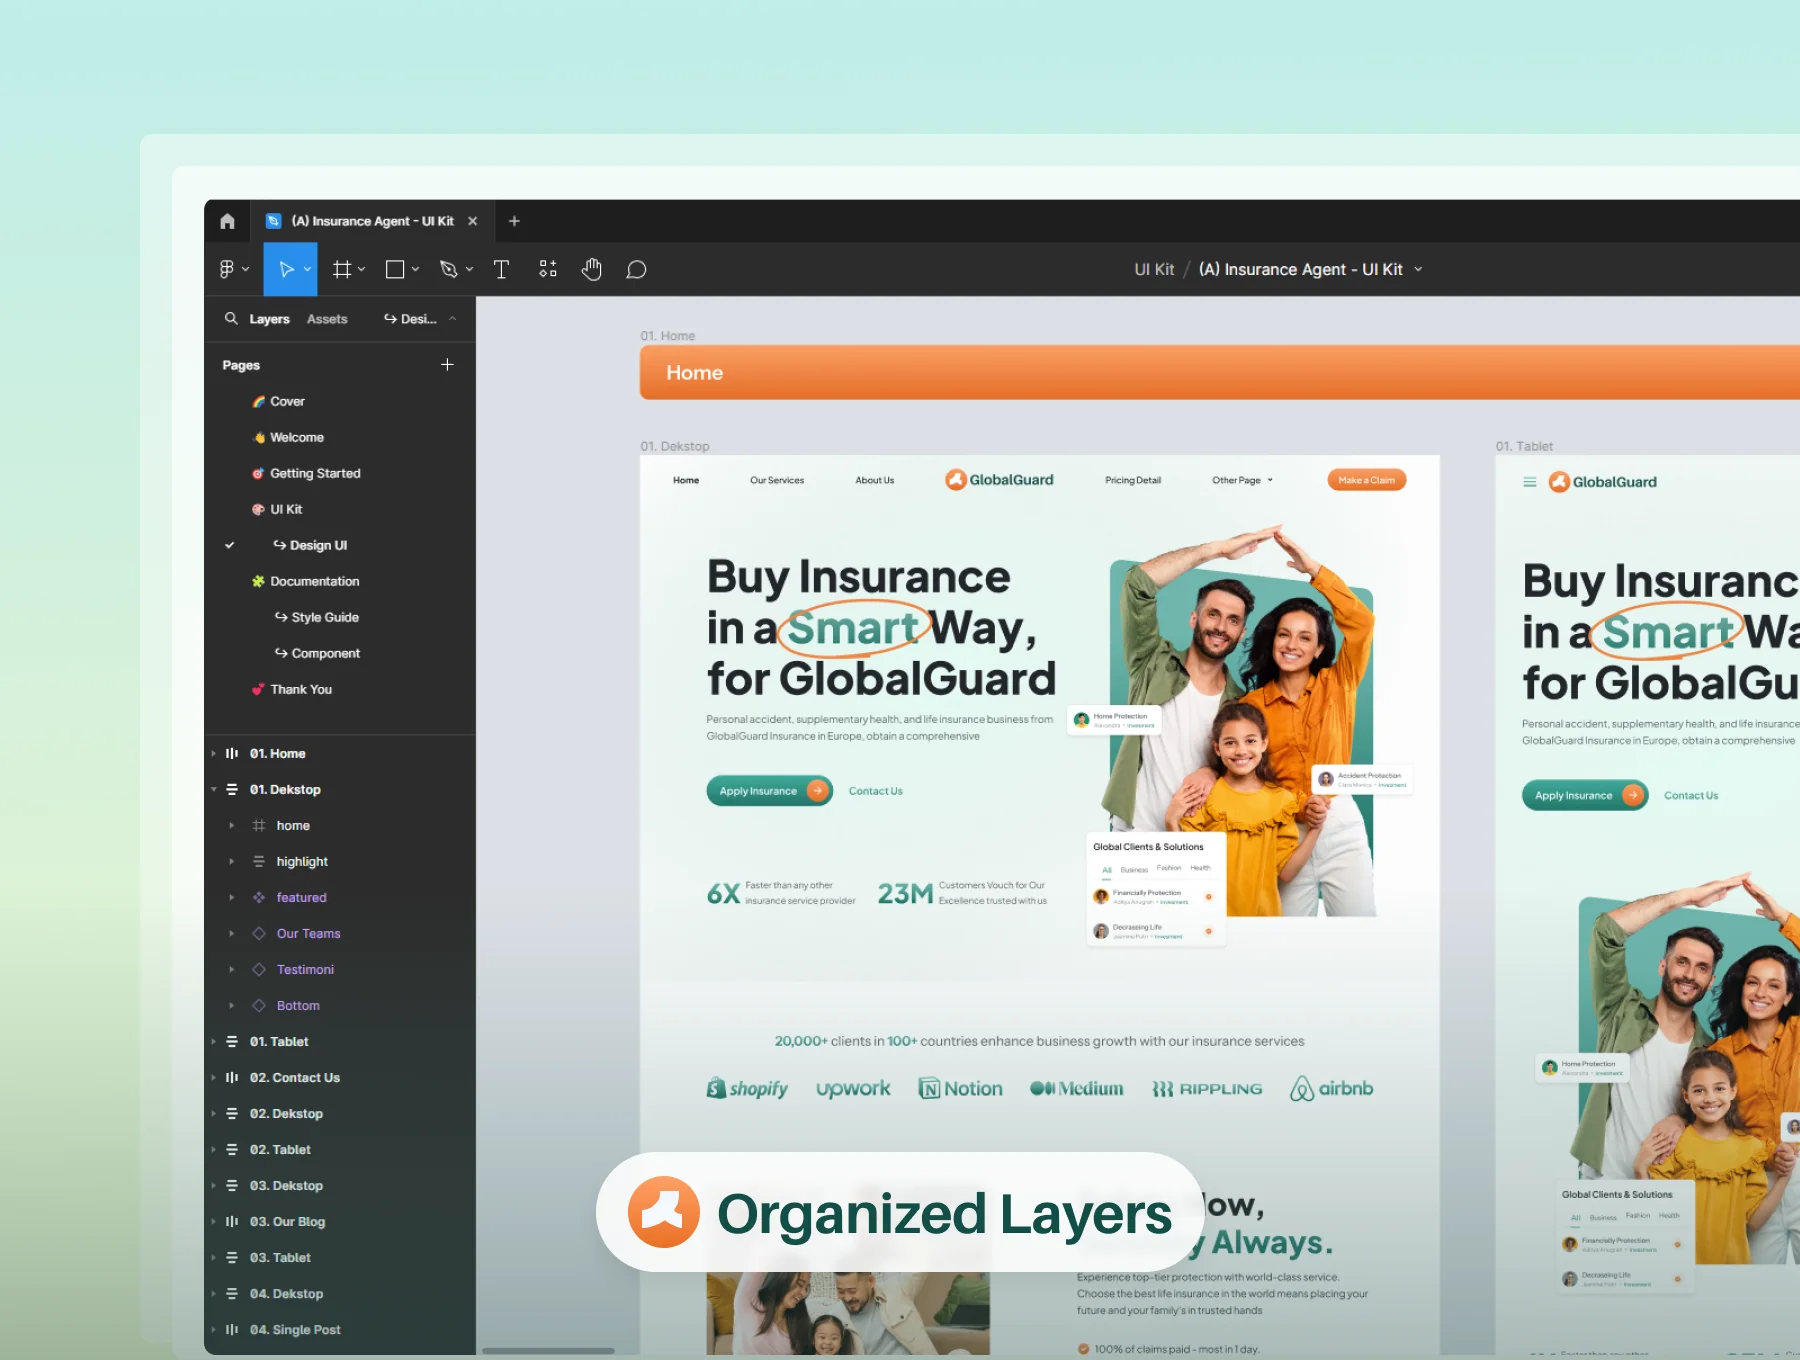Select the Pen tool
This screenshot has width=1800, height=1360.
pos(449,269)
